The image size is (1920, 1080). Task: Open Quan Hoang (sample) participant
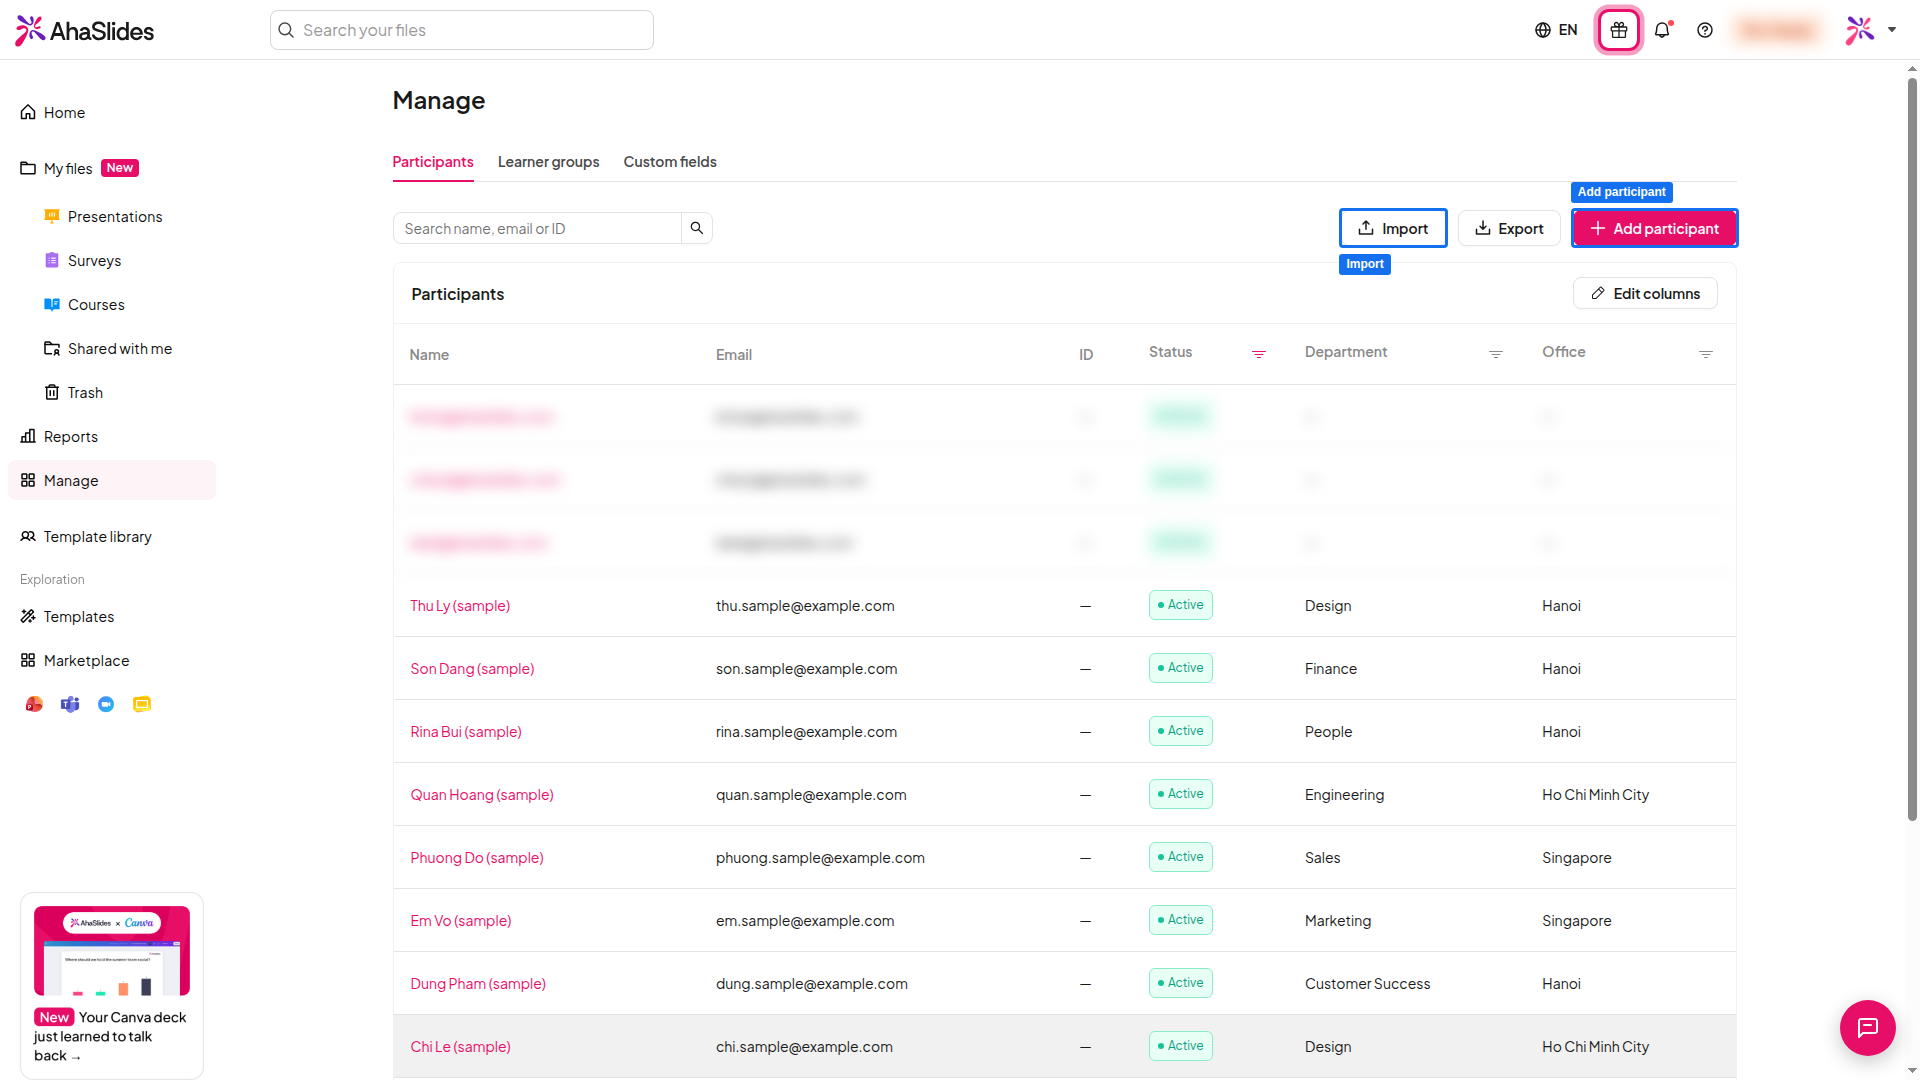pyautogui.click(x=482, y=795)
